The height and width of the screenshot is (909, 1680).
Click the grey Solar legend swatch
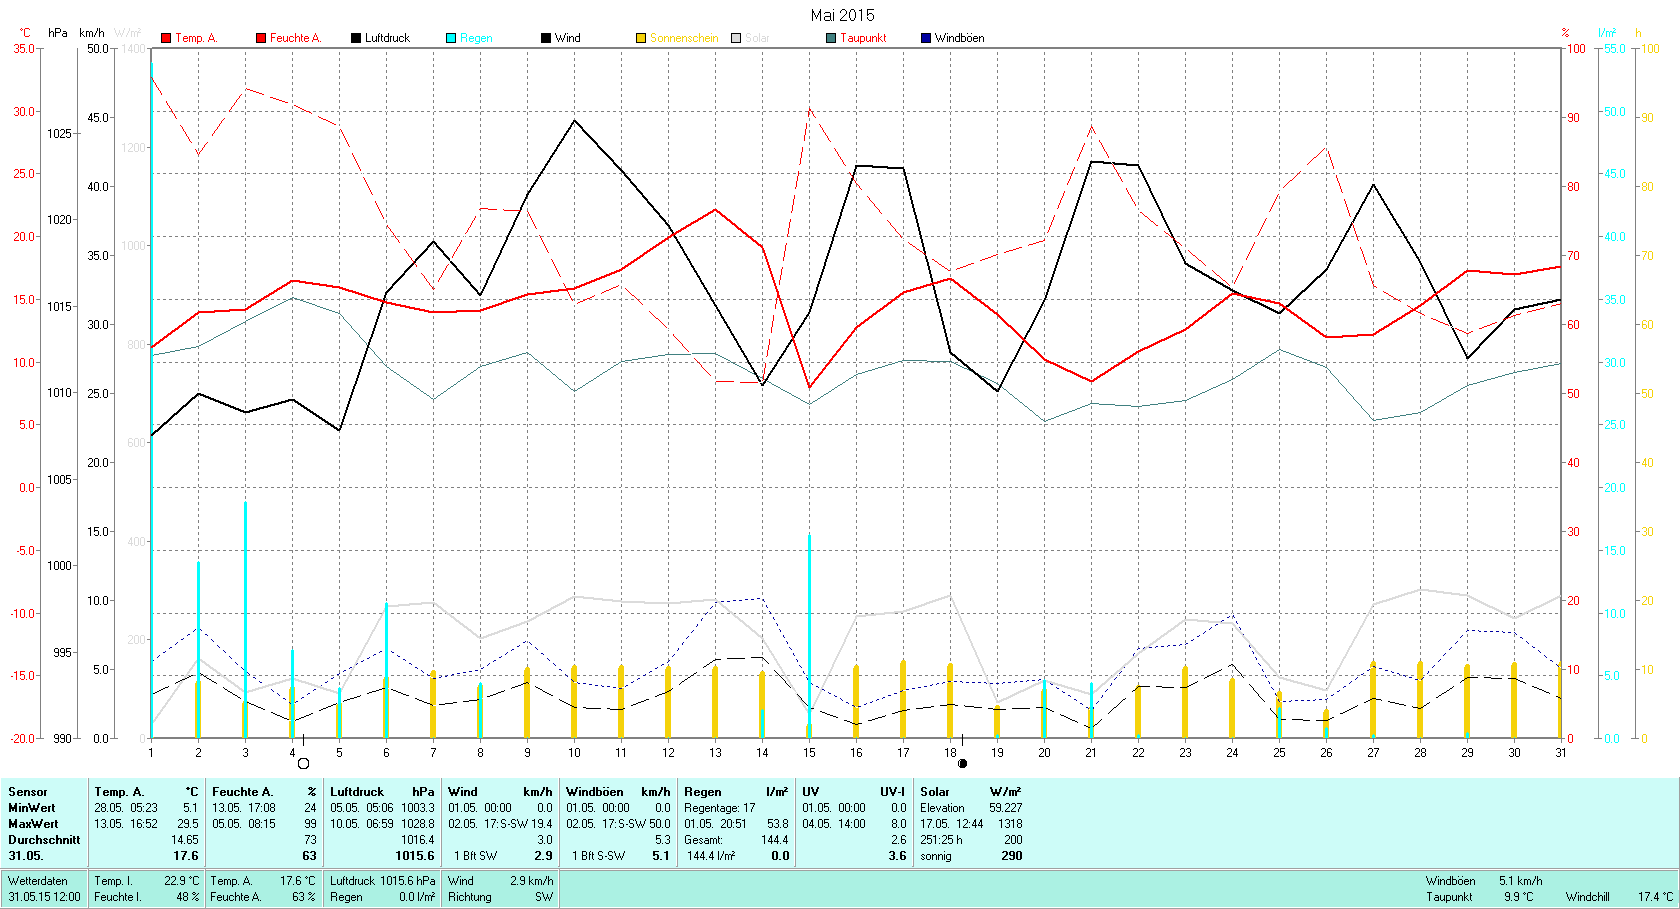pos(736,38)
